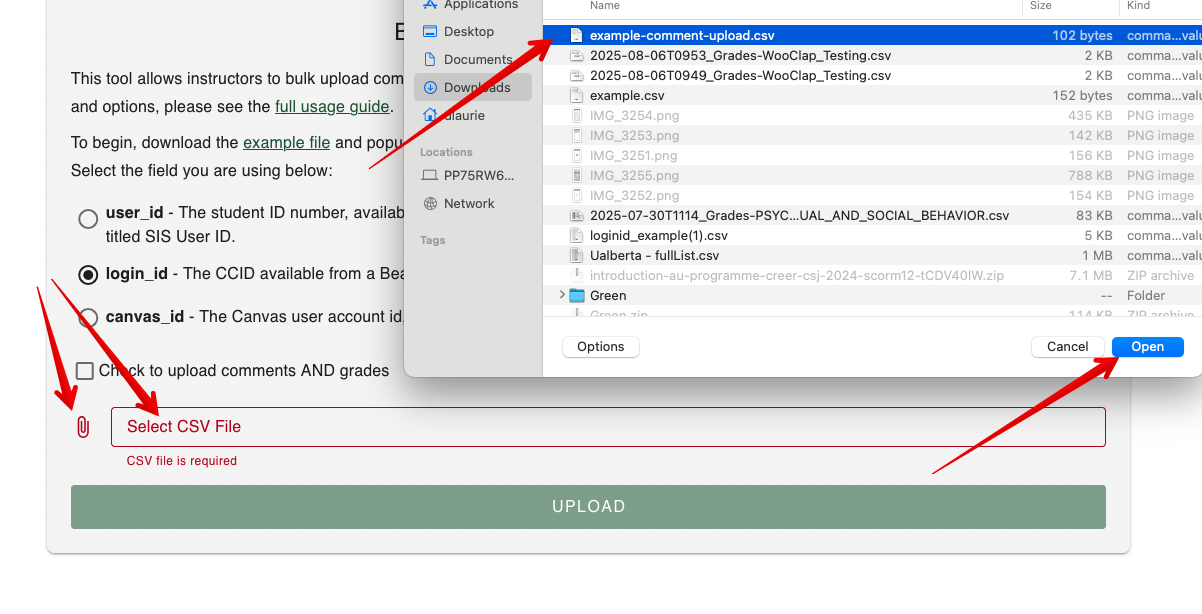
Task: Sort files by the Size column header
Action: 1040,6
